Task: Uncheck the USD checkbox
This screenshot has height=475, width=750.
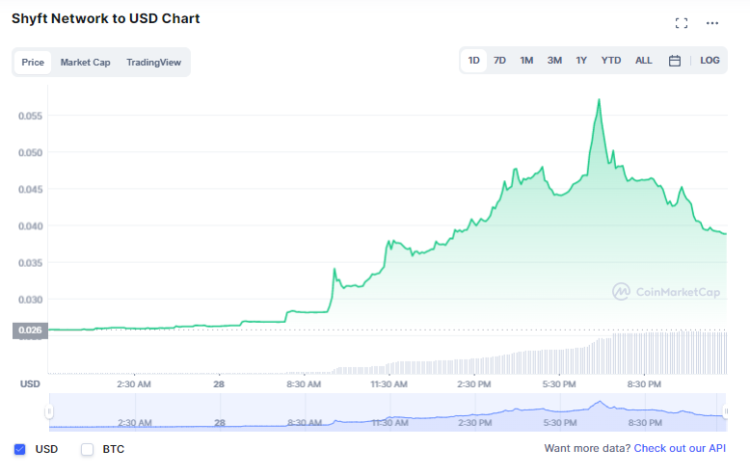Action: tap(20, 449)
